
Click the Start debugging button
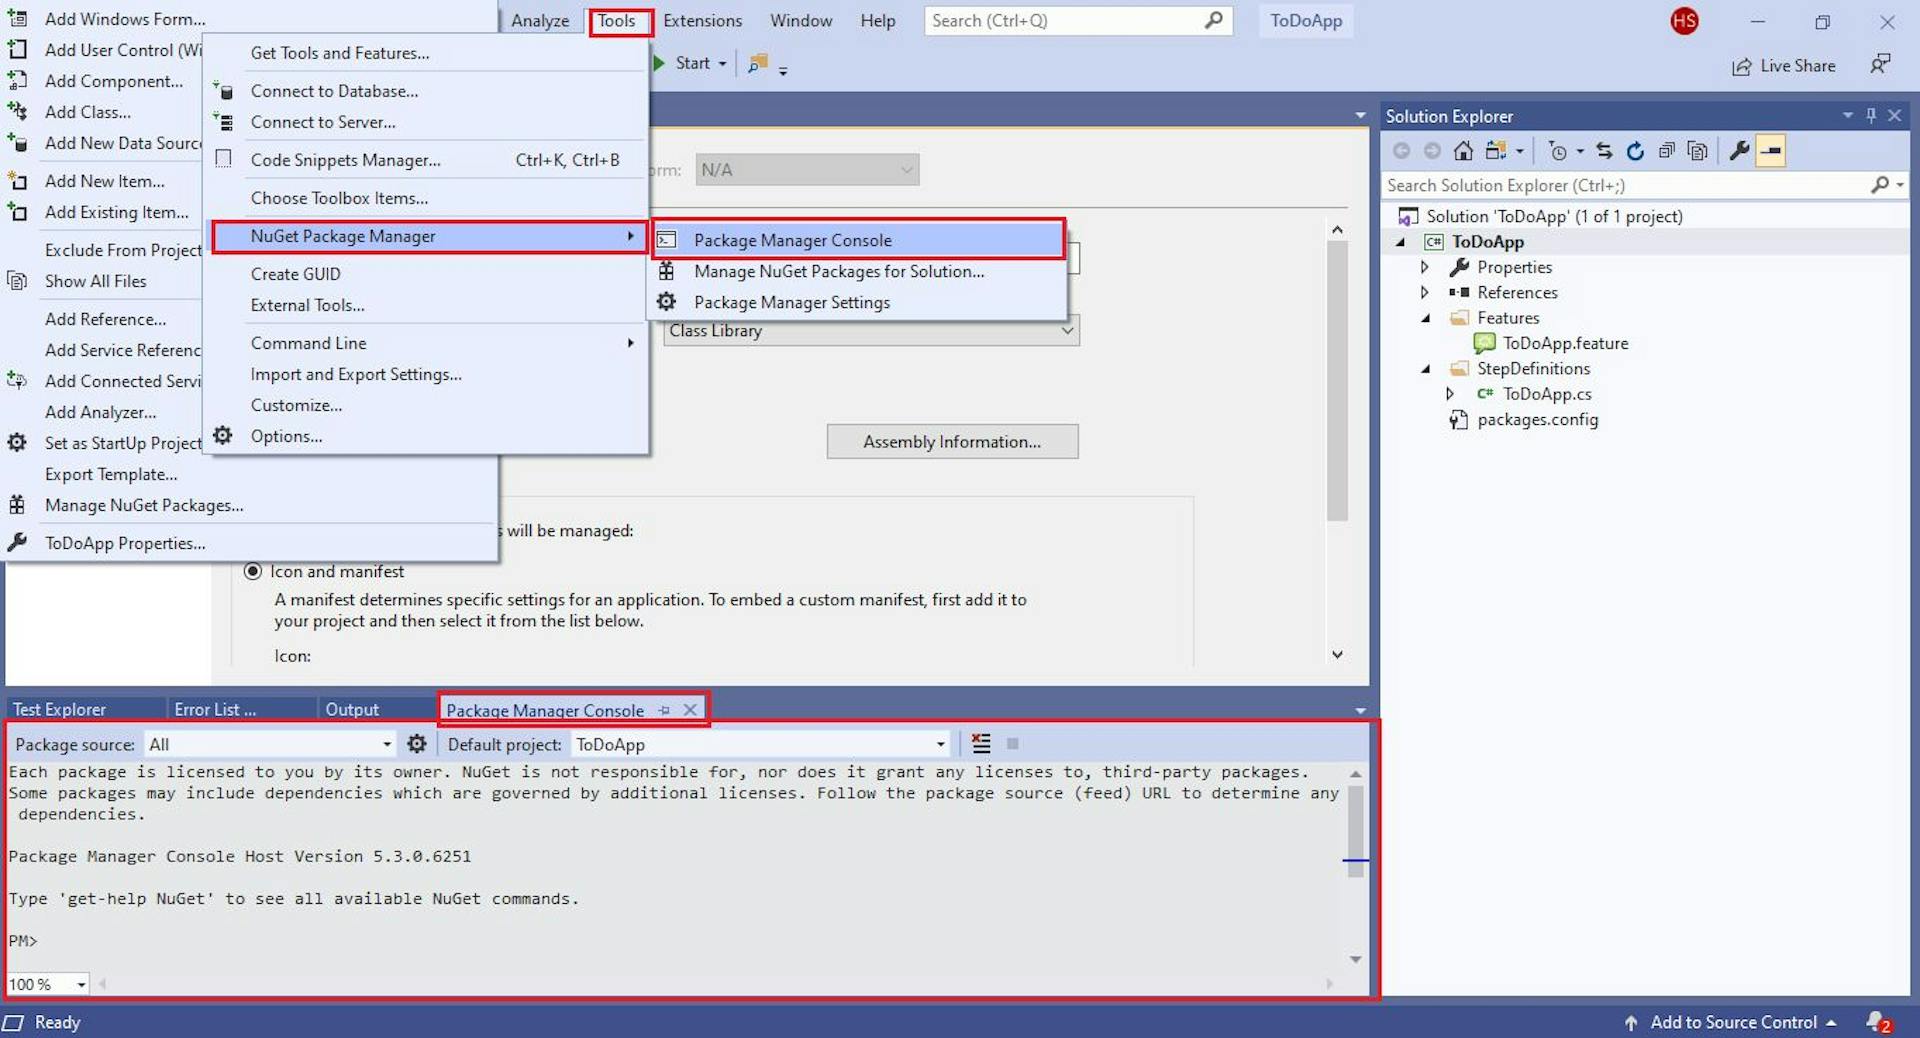tap(687, 63)
